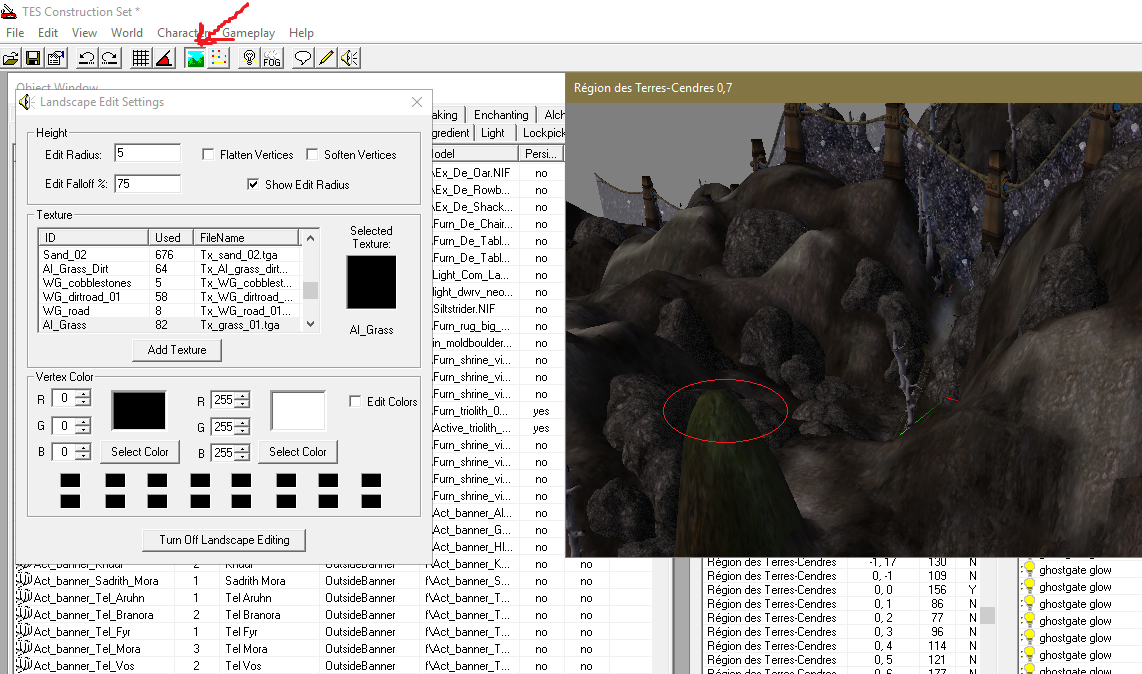Open the Gameplay menu
The height and width of the screenshot is (674, 1142).
point(248,33)
